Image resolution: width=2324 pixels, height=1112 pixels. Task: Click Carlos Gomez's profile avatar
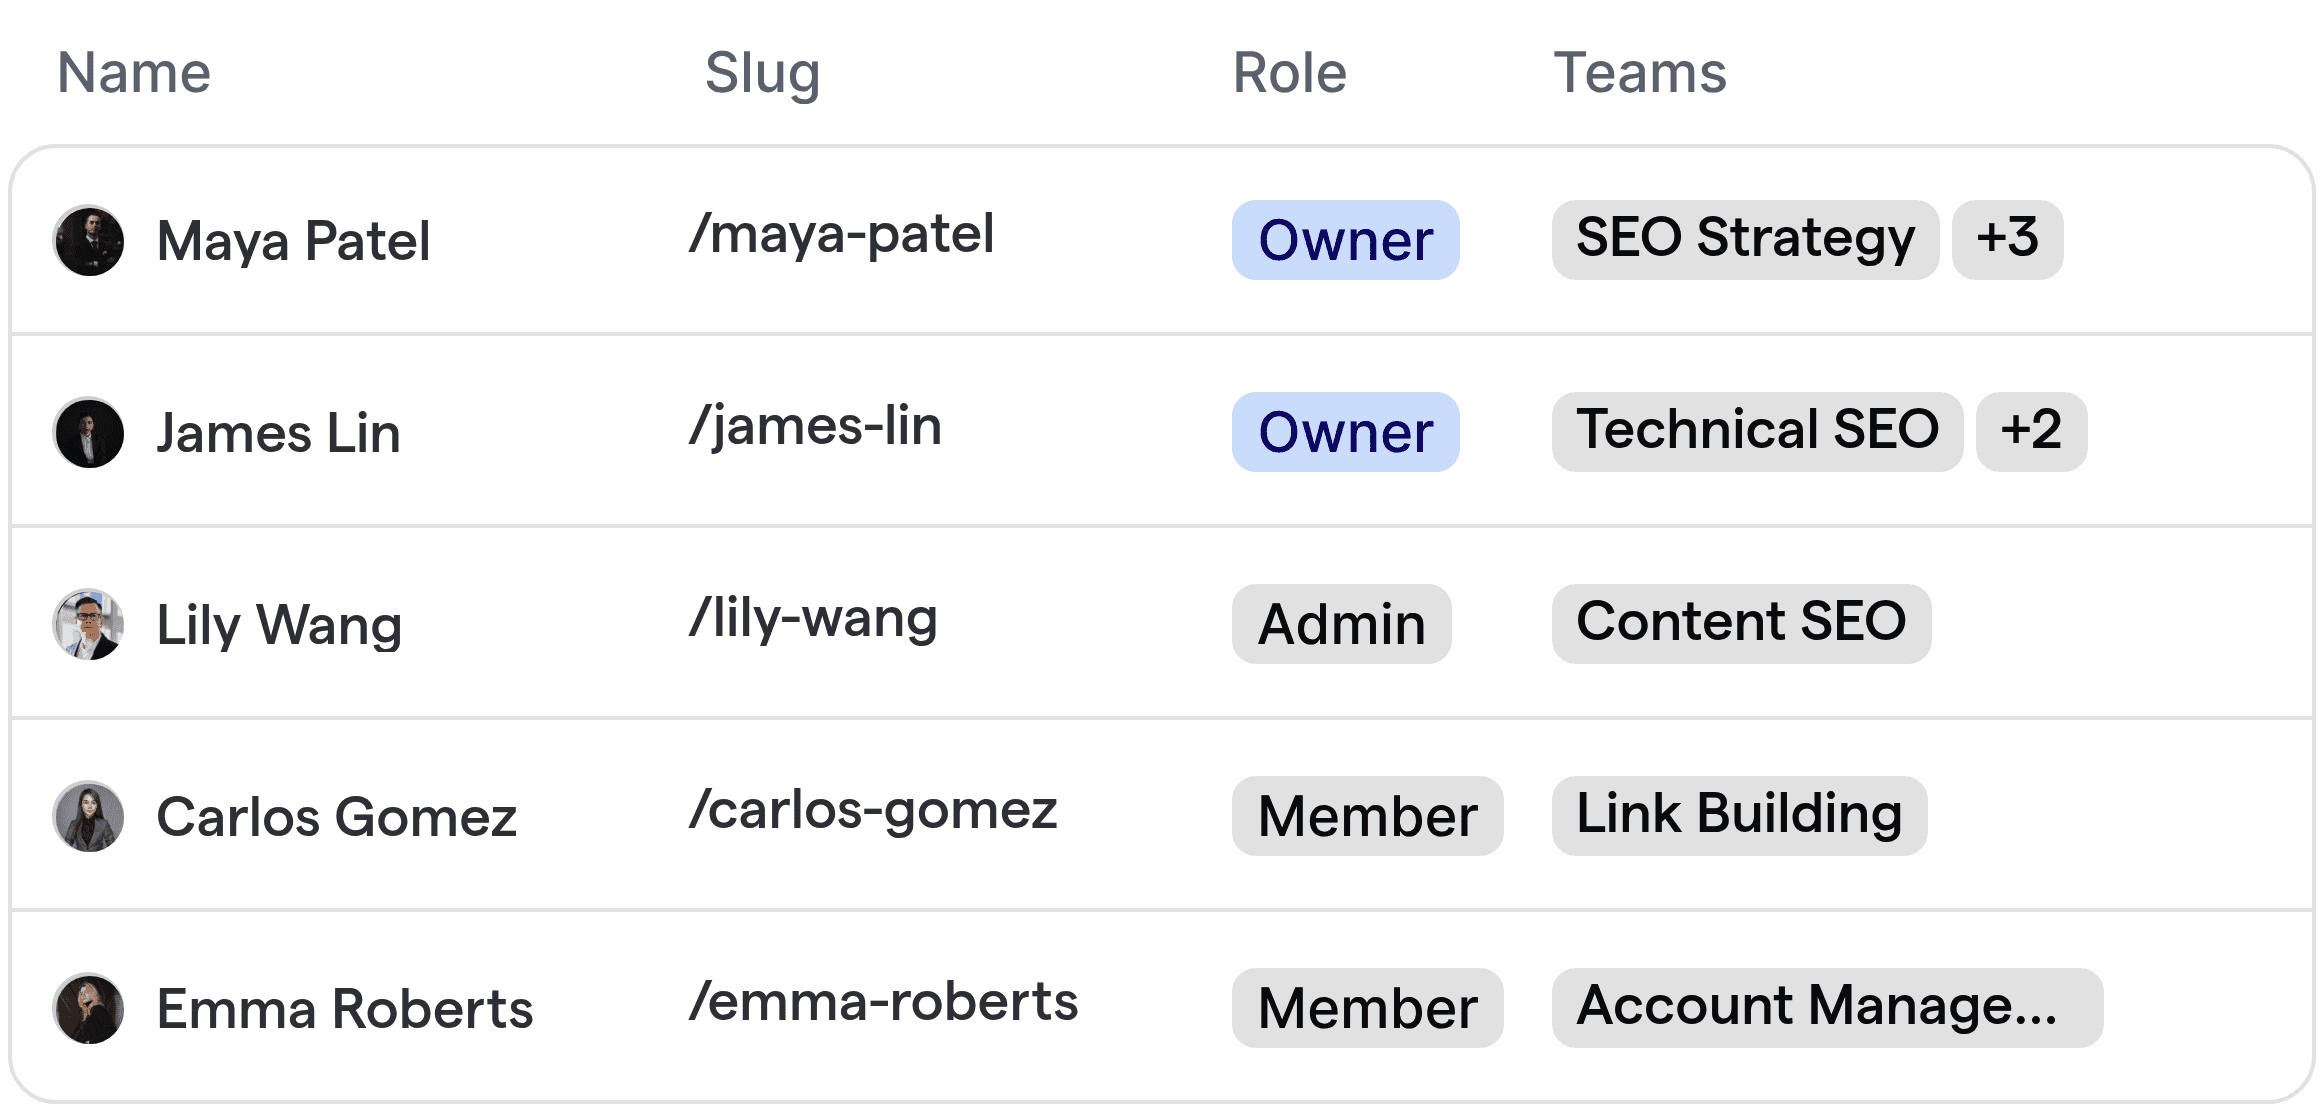pos(88,816)
